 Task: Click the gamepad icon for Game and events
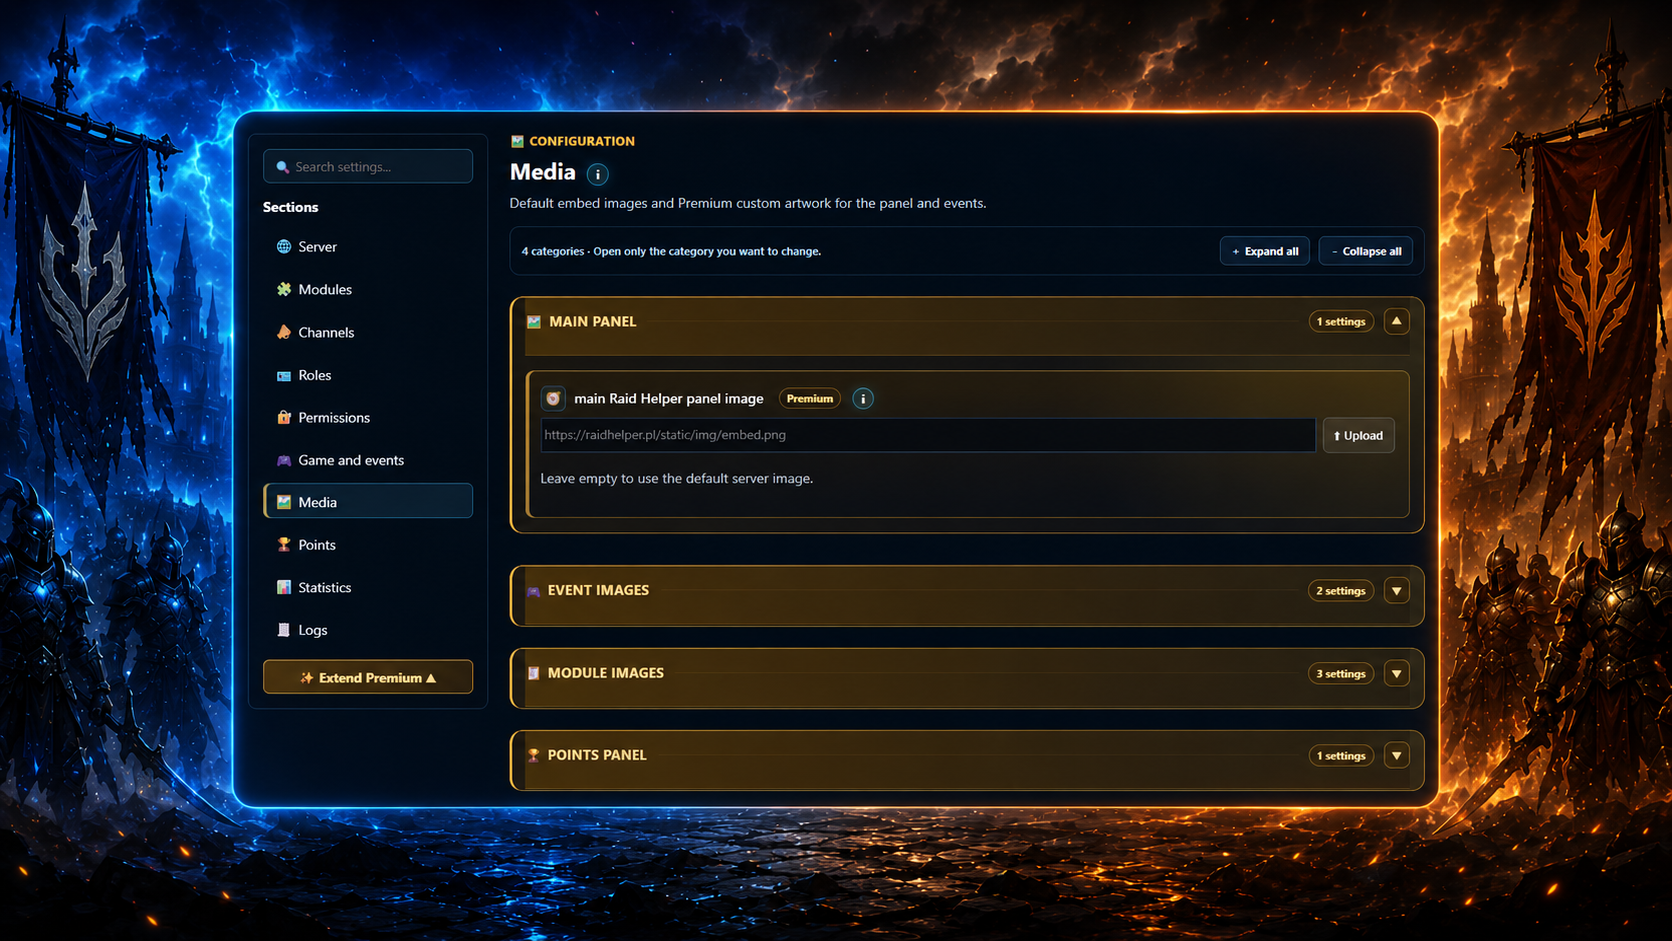coord(284,460)
